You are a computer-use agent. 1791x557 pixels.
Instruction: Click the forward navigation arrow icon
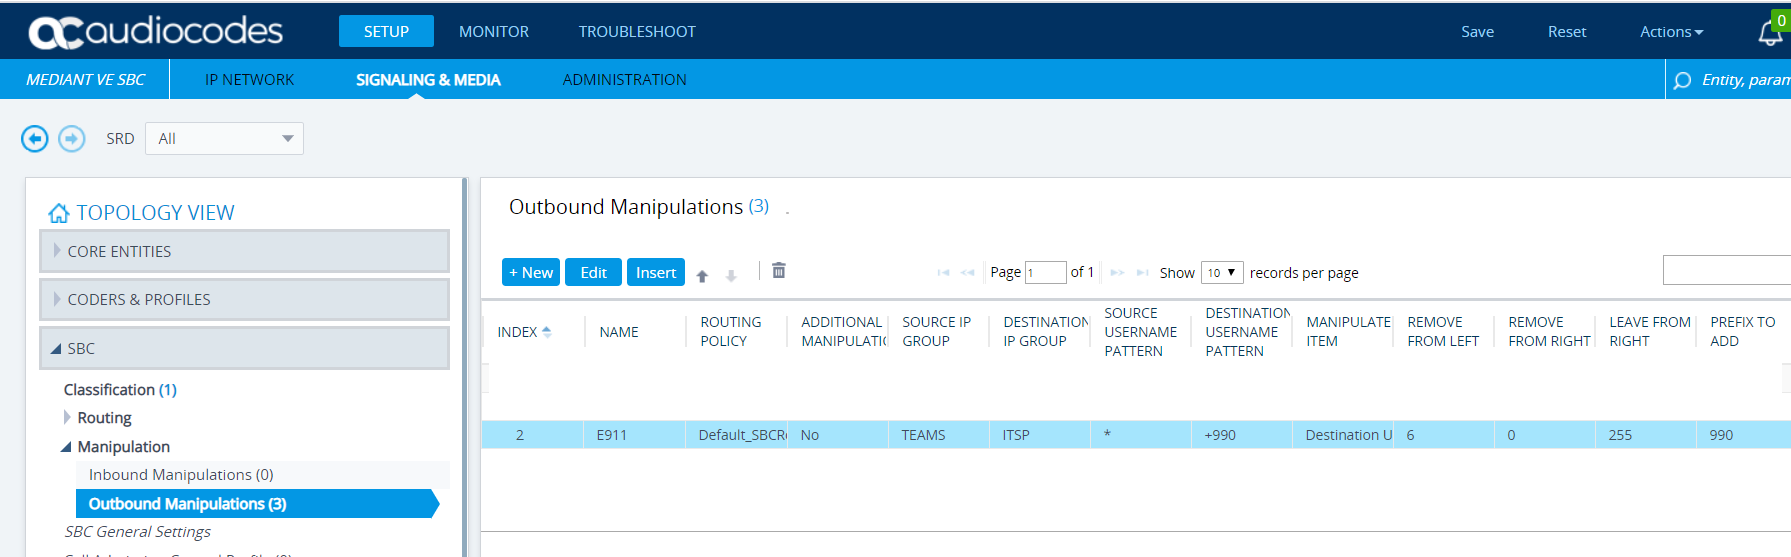[x=72, y=139]
